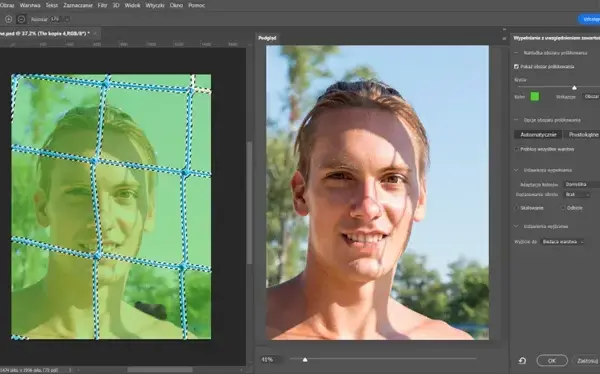Open the Rozmiar brush size dropdown arrow
The image size is (600, 374).
[x=67, y=19]
